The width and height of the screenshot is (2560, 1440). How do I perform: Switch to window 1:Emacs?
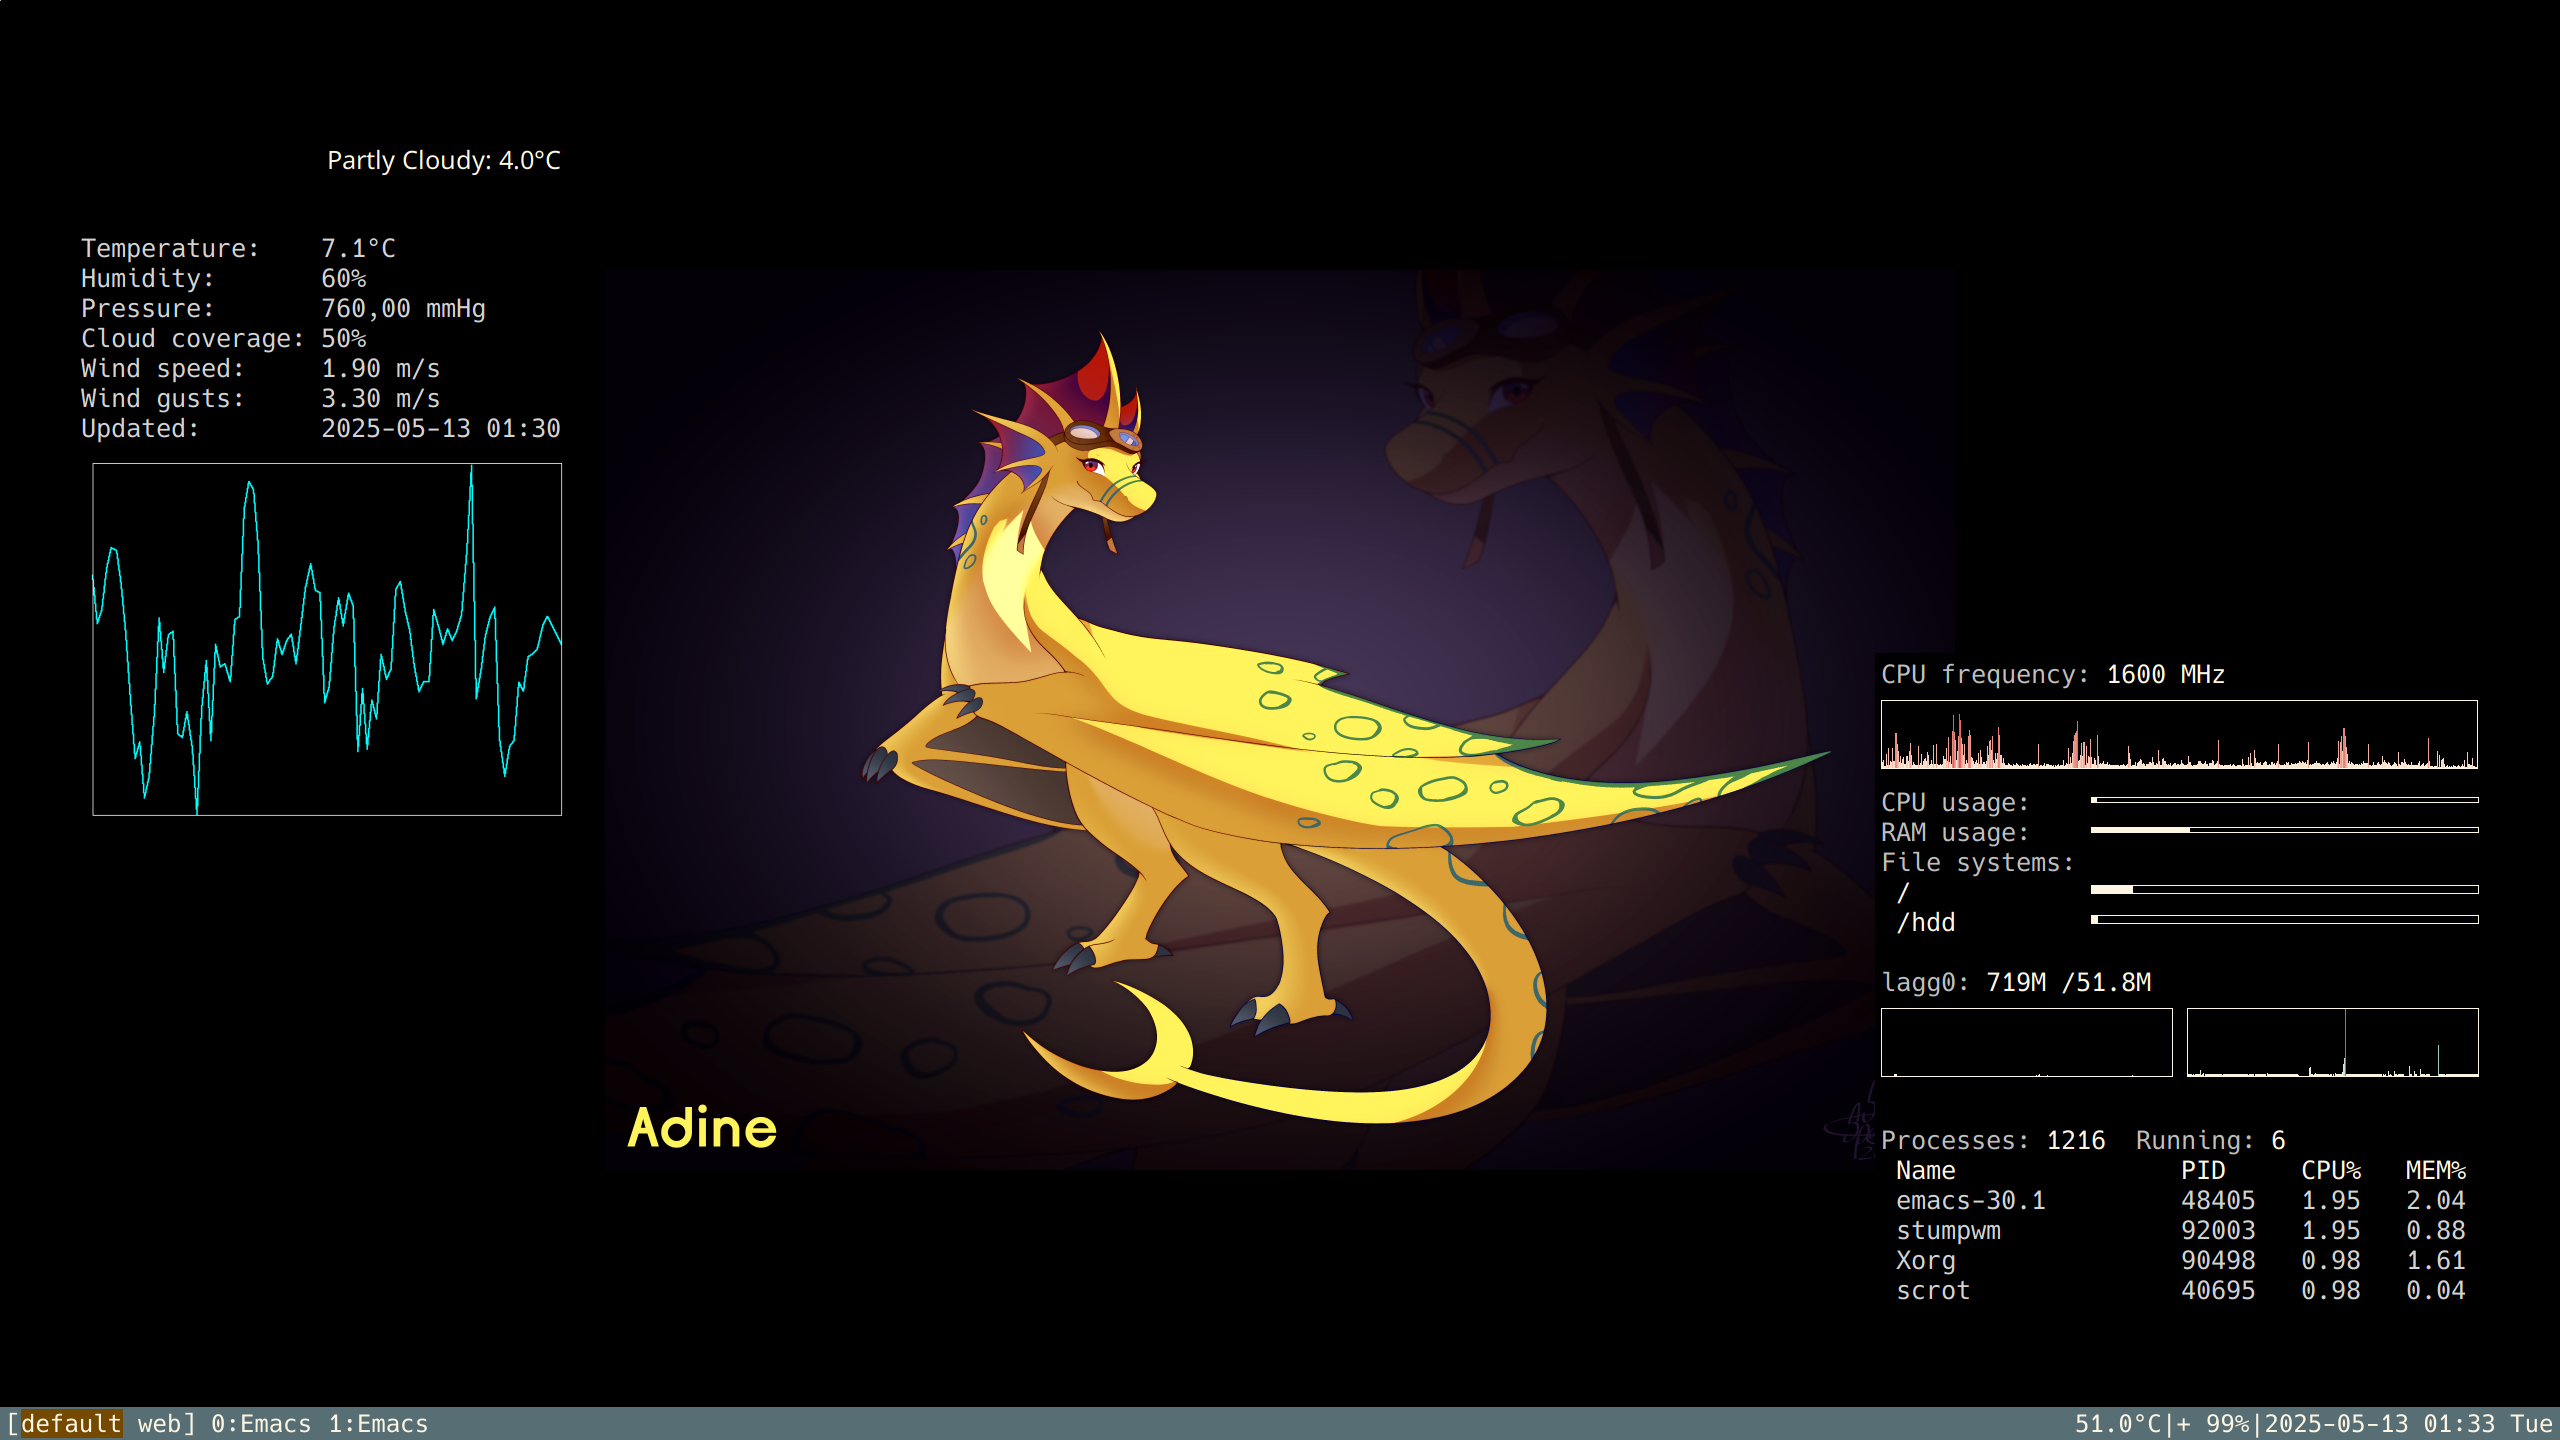pos(378,1423)
